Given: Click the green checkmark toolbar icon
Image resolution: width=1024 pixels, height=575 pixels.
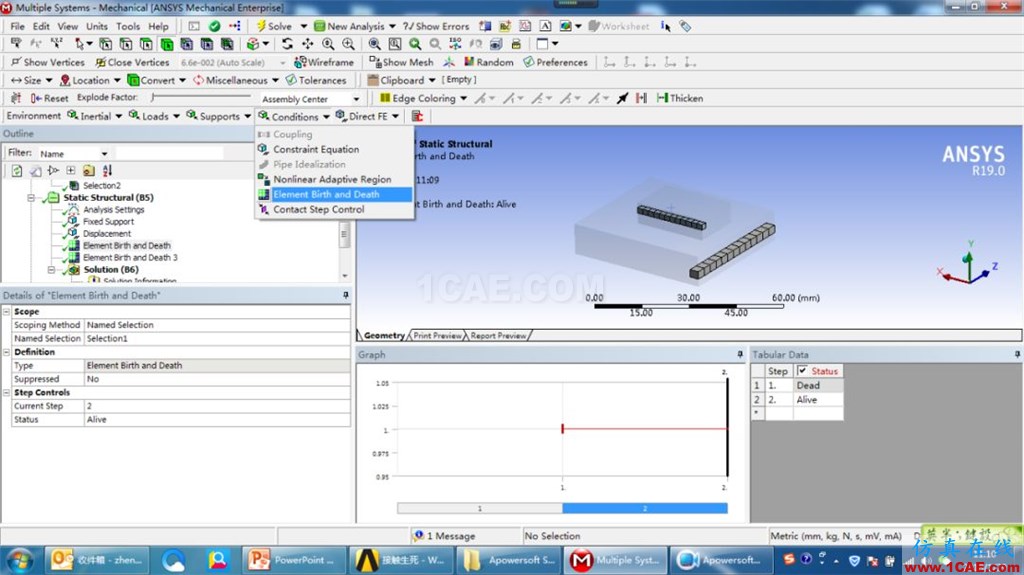Looking at the screenshot, I should coord(214,26).
